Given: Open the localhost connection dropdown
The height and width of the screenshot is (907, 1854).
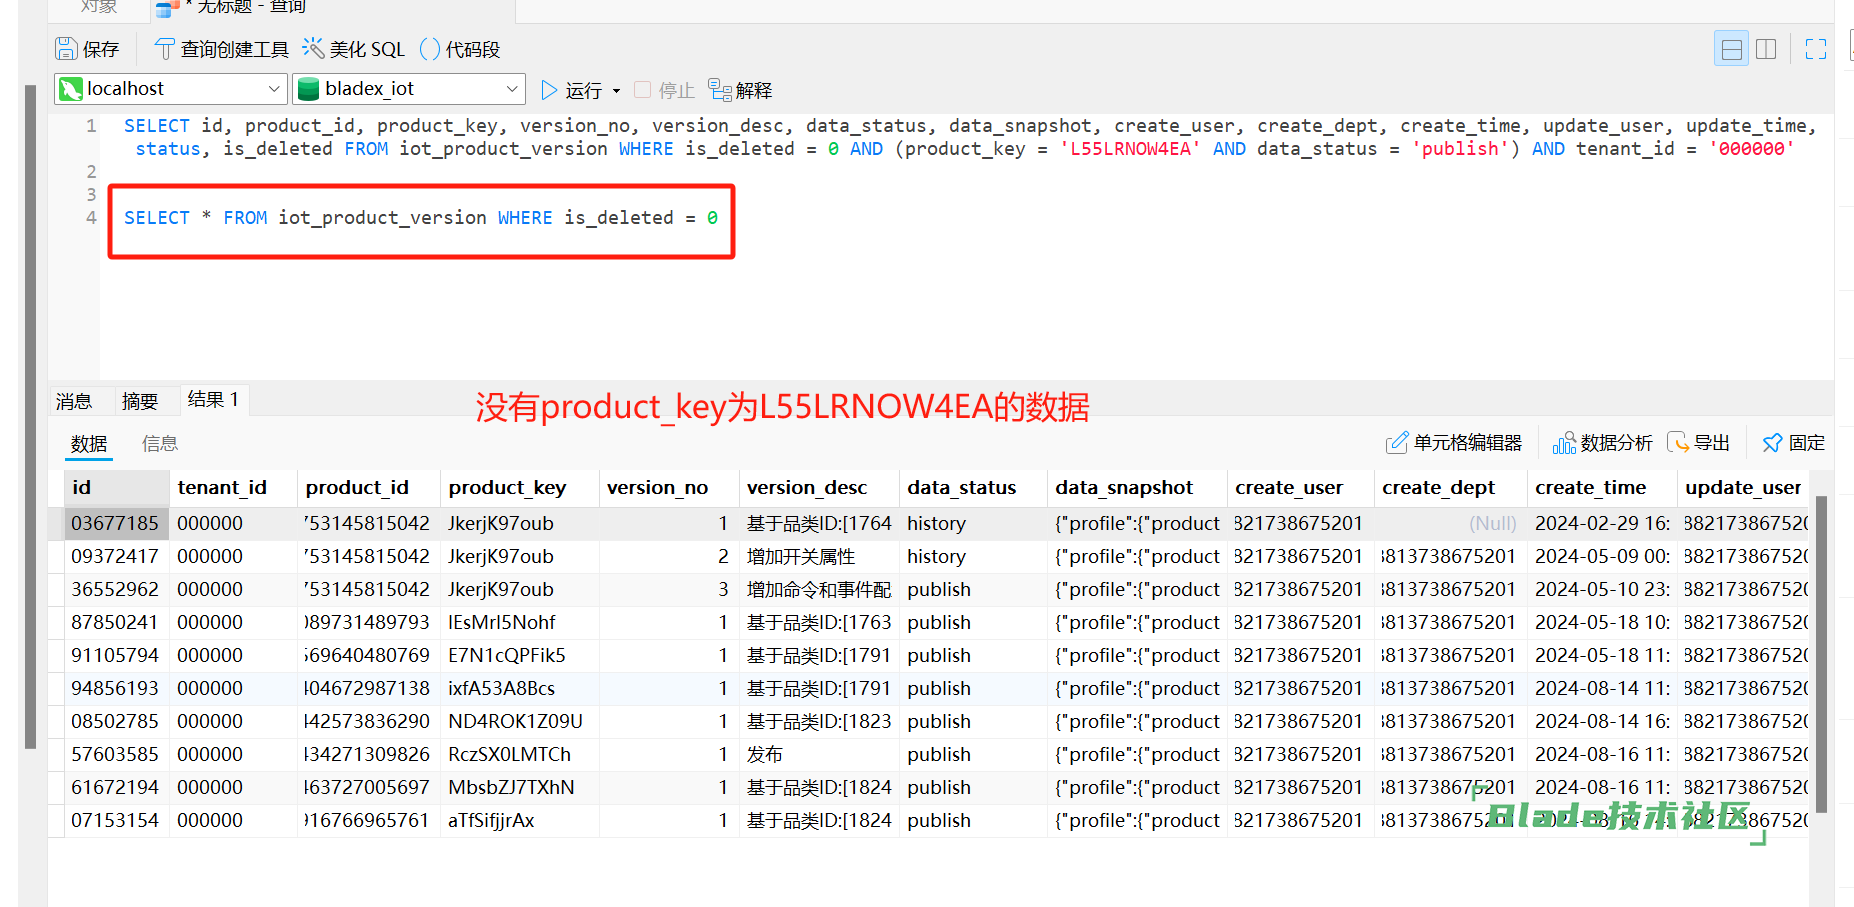Looking at the screenshot, I should pyautogui.click(x=171, y=89).
